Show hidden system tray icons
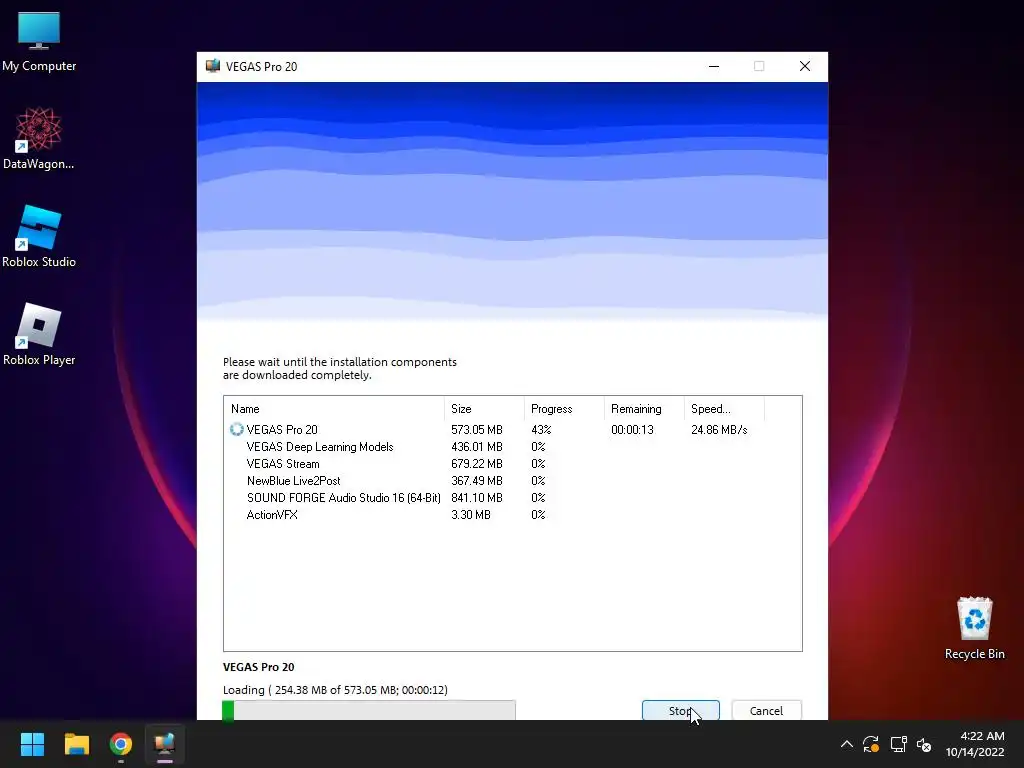 (x=846, y=744)
